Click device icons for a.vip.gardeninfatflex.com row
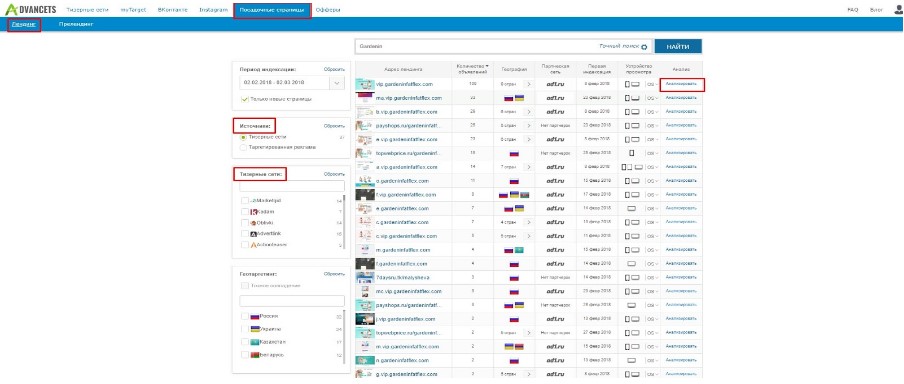 (x=632, y=167)
